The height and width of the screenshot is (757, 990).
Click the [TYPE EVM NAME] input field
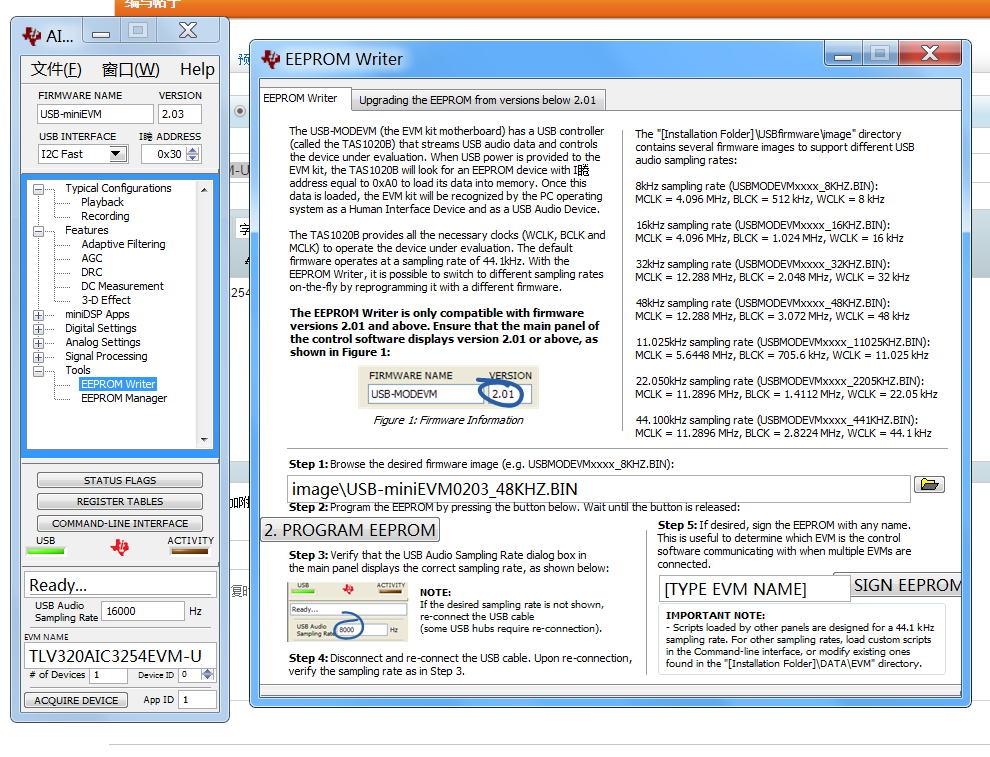pyautogui.click(x=754, y=589)
